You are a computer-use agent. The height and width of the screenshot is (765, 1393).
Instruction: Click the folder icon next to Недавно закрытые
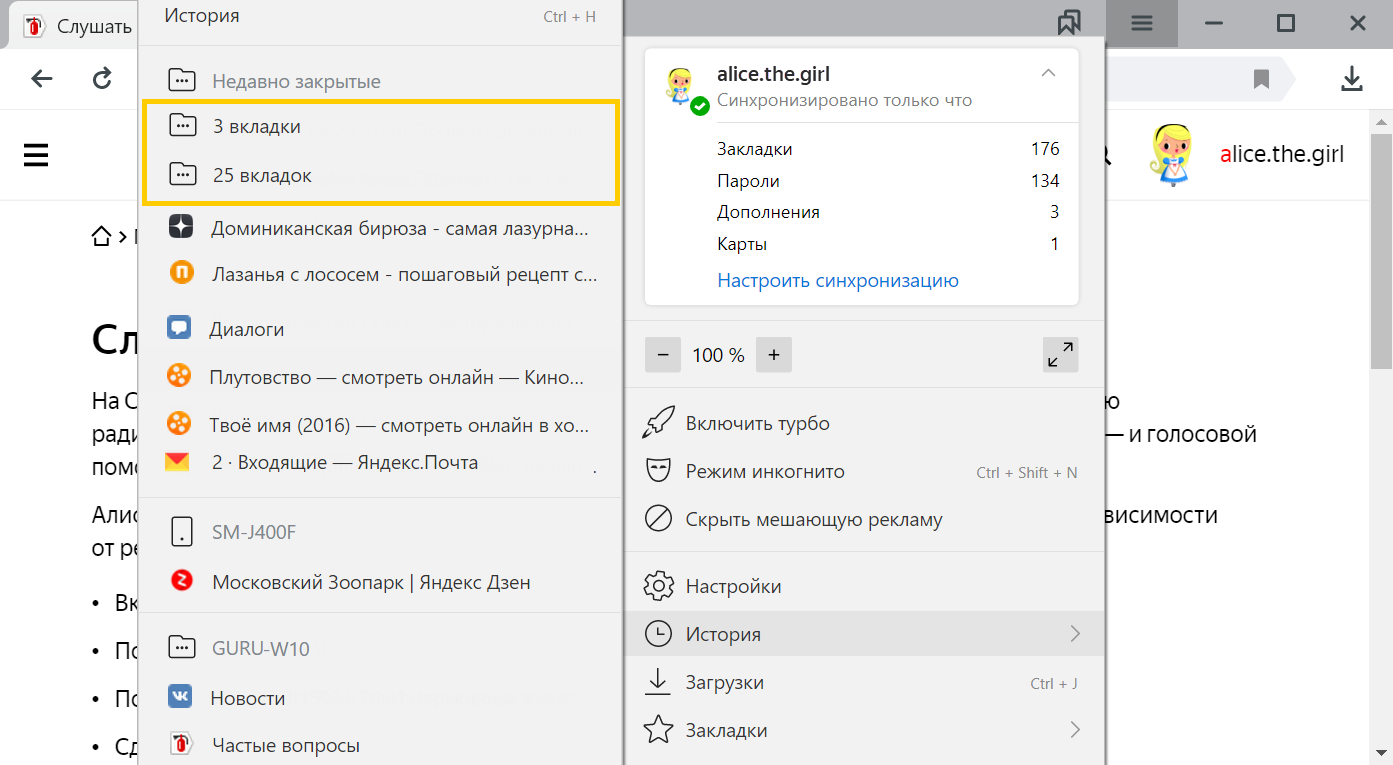[x=182, y=80]
